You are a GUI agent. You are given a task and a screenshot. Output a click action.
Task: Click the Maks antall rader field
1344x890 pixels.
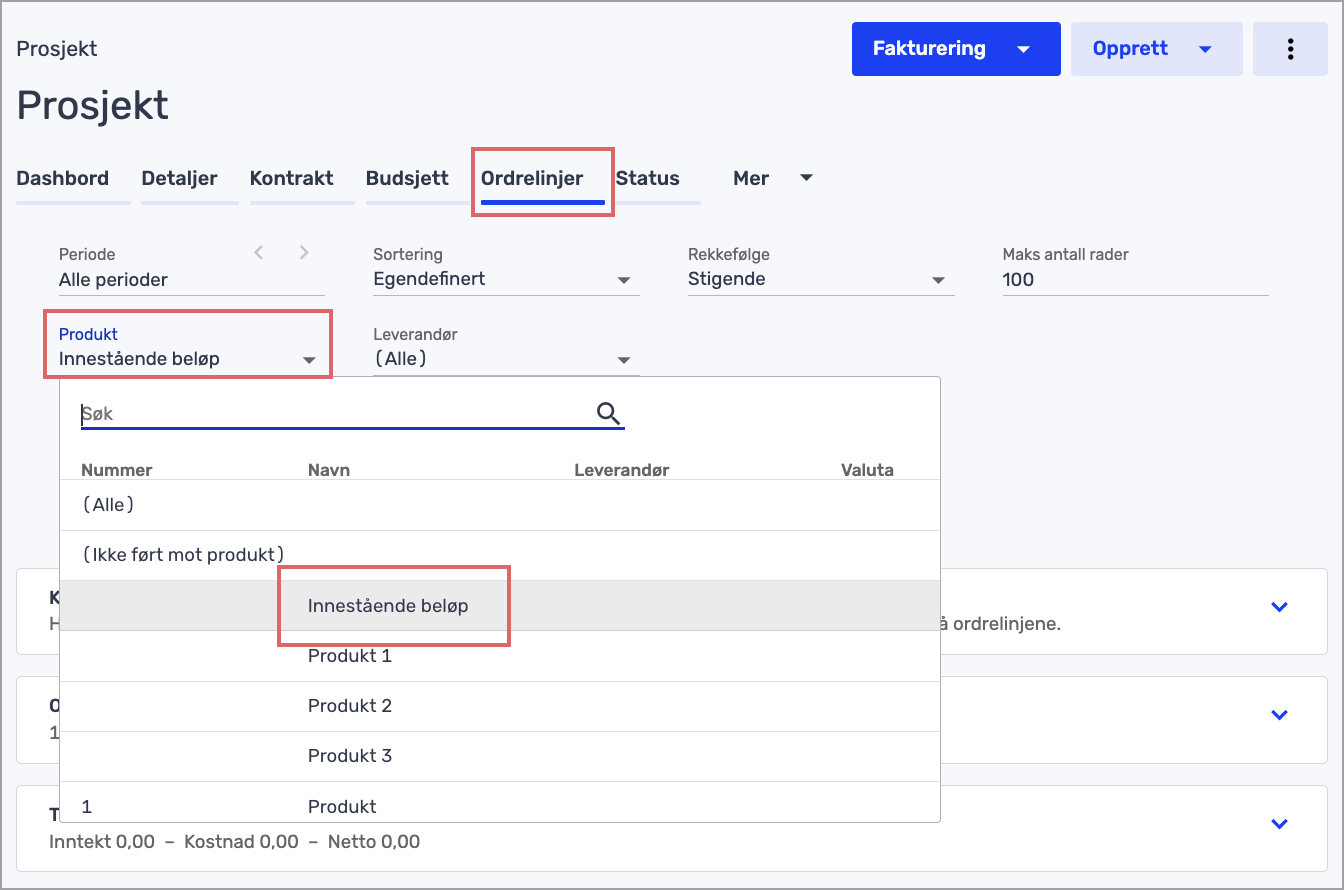coord(1135,279)
